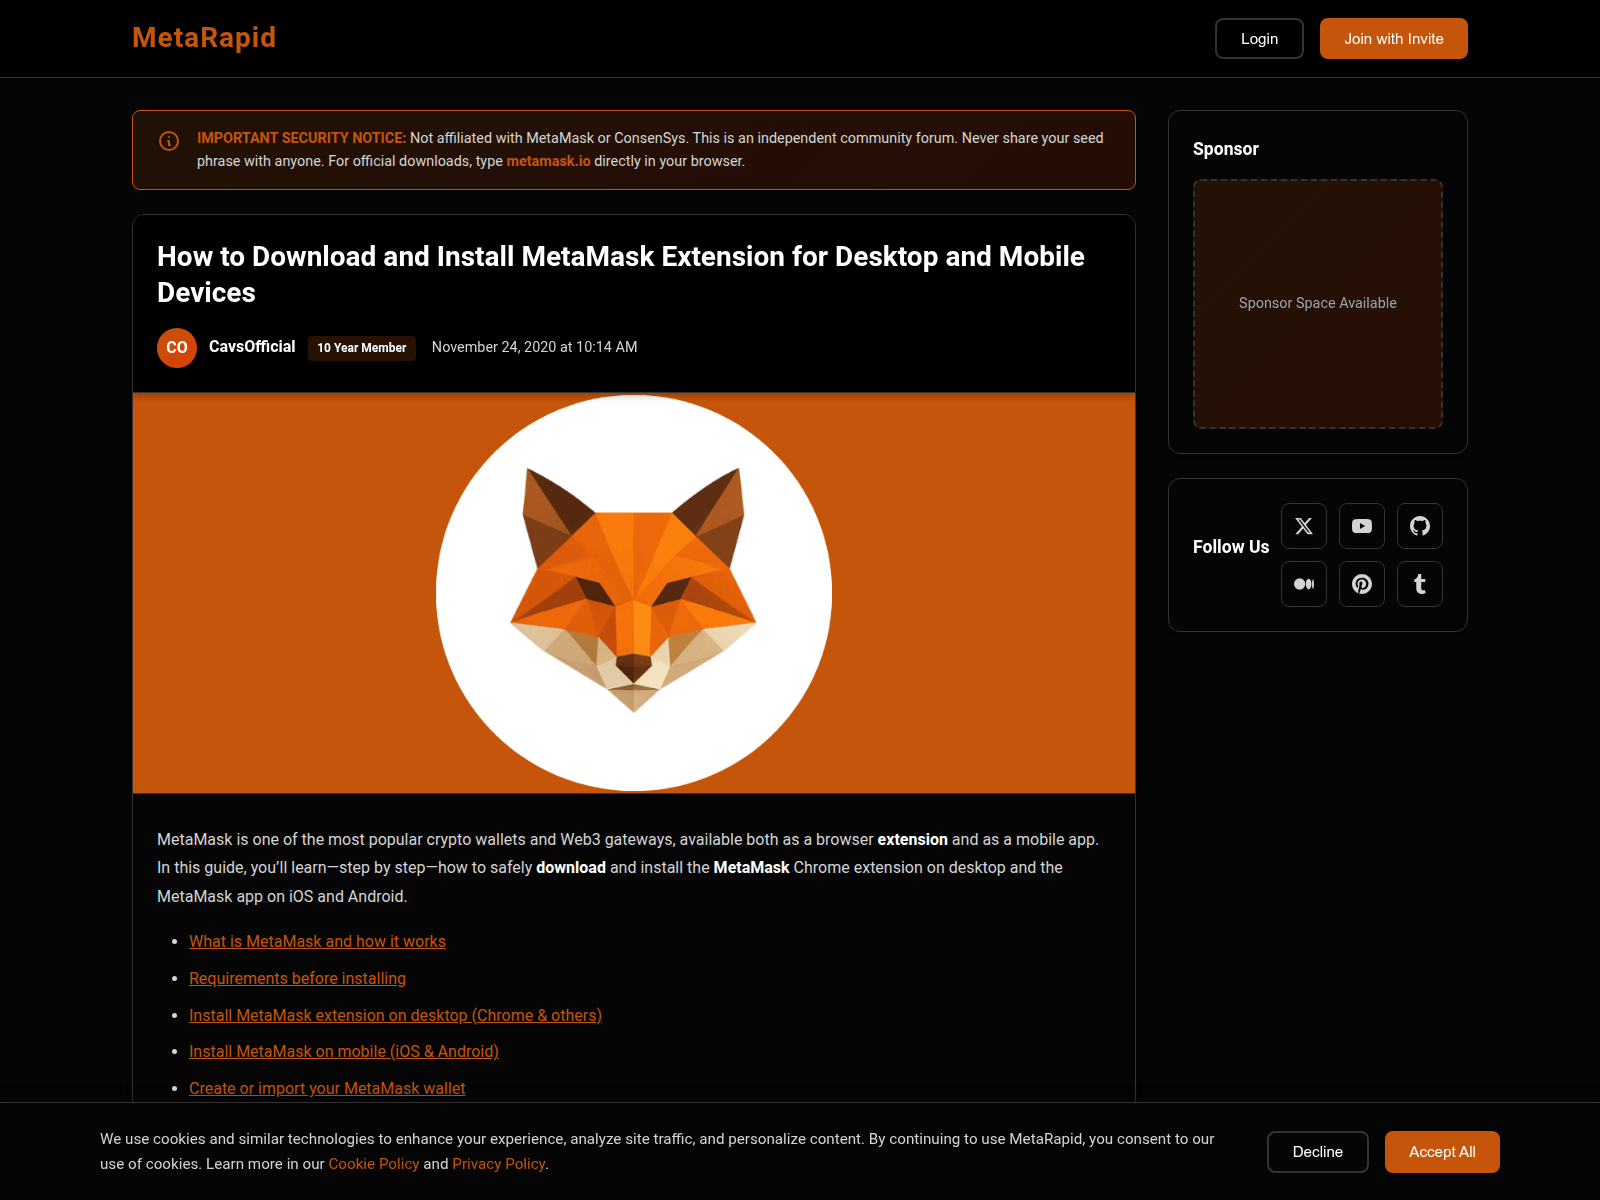Image resolution: width=1600 pixels, height=1200 pixels.
Task: Select the CavsOfficial avatar badge
Action: [x=177, y=348]
